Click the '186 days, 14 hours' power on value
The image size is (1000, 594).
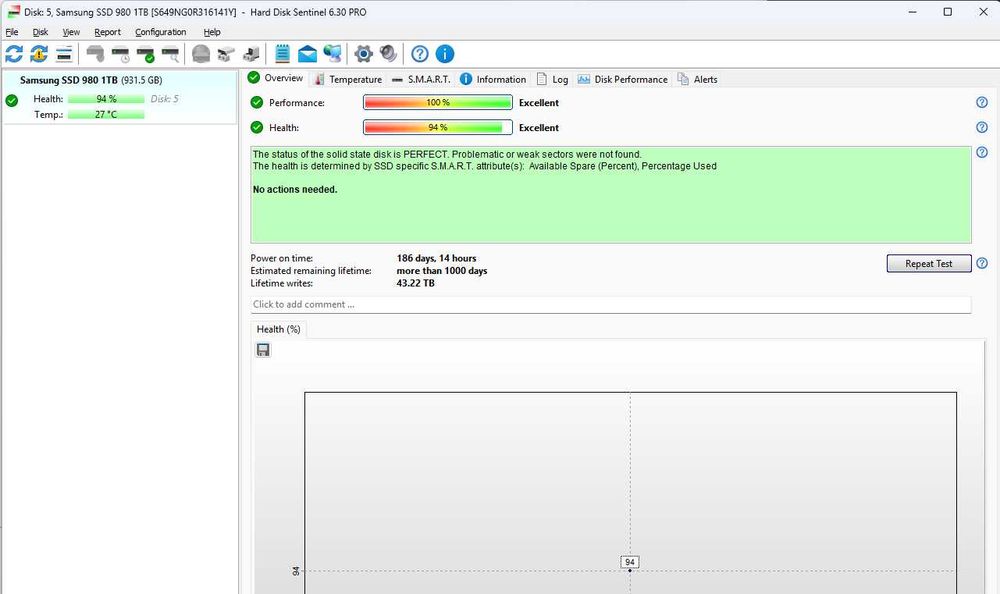click(x=436, y=258)
